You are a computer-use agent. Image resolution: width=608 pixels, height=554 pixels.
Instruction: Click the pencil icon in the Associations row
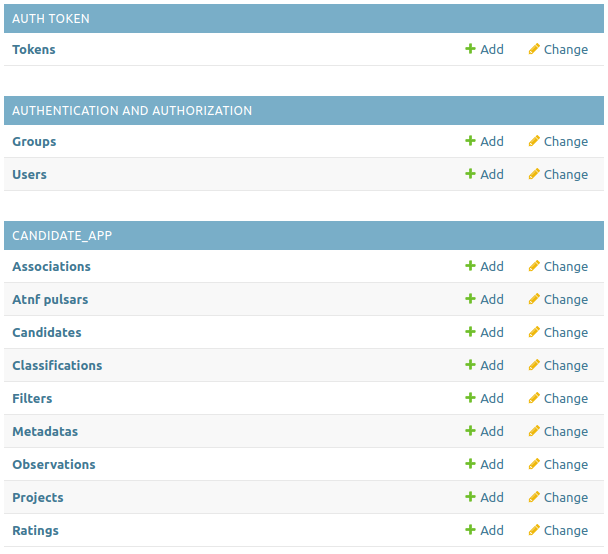pos(534,266)
